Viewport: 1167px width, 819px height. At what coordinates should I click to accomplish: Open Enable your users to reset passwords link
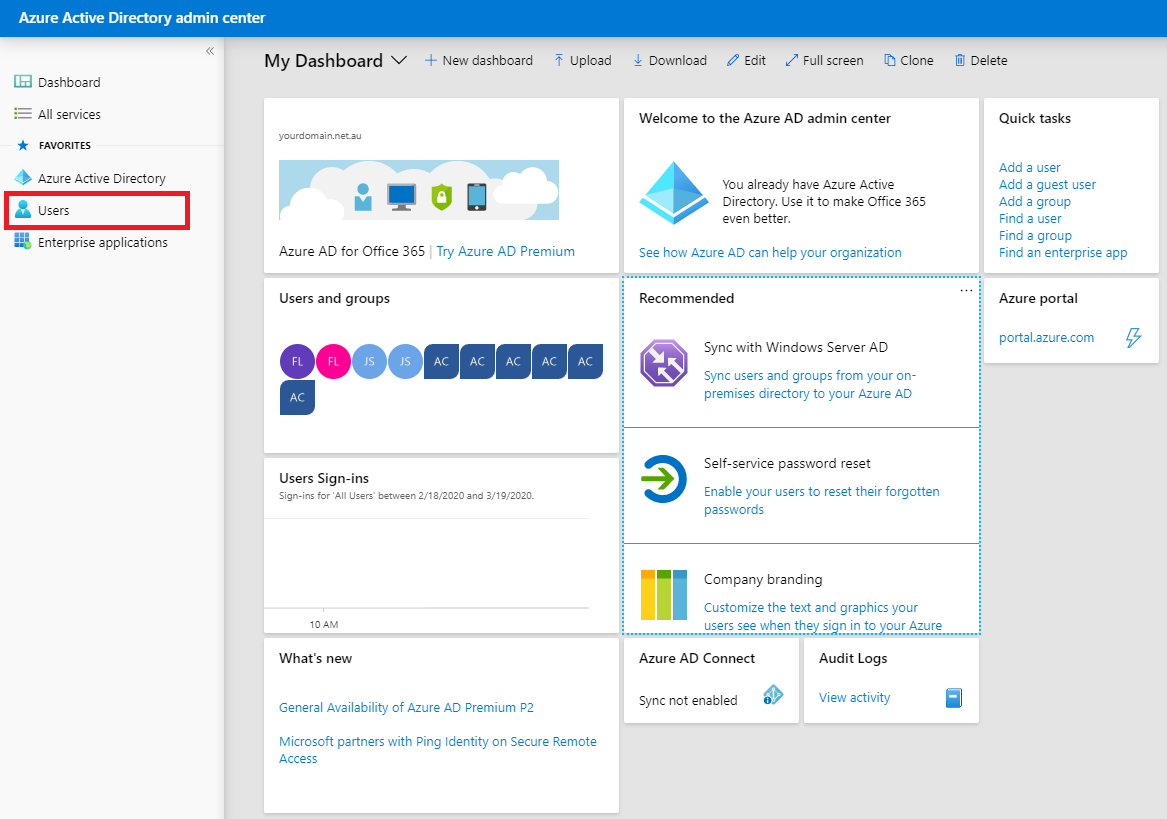click(x=822, y=500)
